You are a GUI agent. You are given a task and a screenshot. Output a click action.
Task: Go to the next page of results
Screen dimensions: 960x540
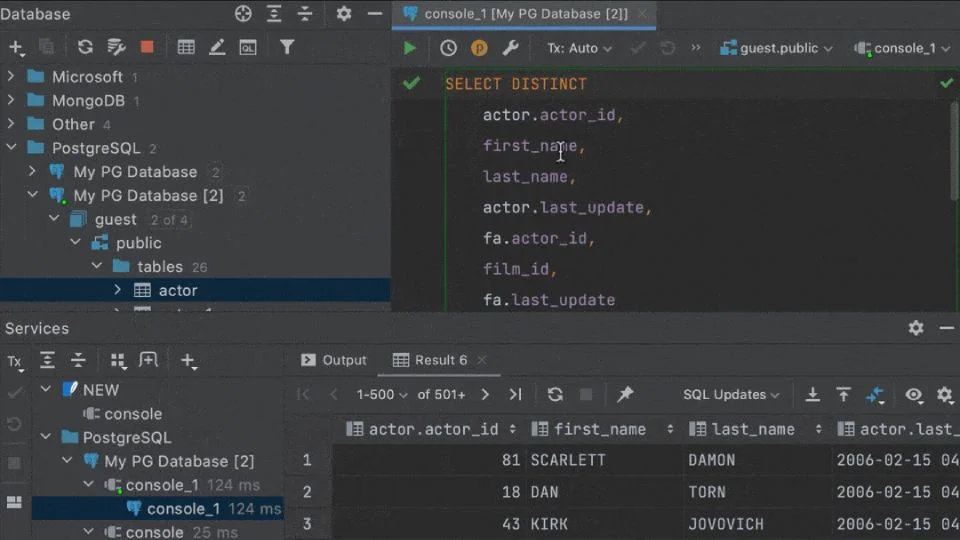click(x=486, y=395)
